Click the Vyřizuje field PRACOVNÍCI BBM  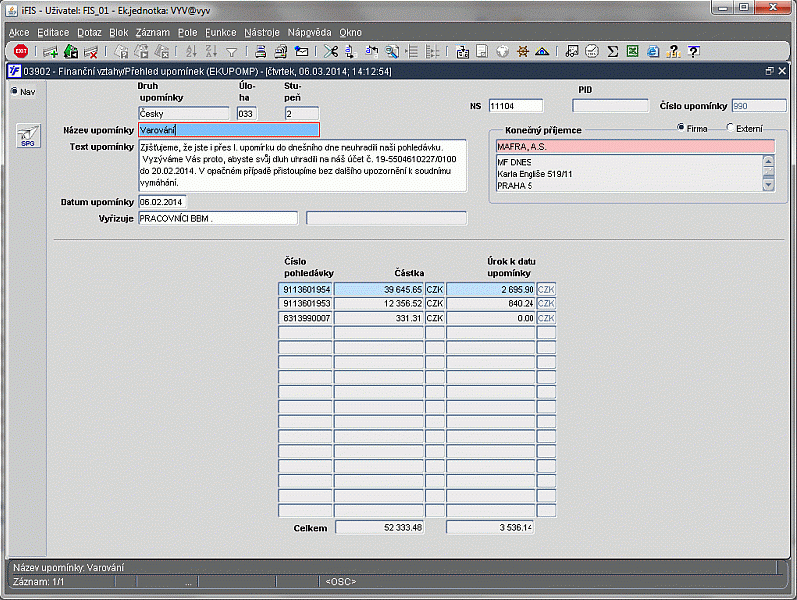click(x=218, y=218)
